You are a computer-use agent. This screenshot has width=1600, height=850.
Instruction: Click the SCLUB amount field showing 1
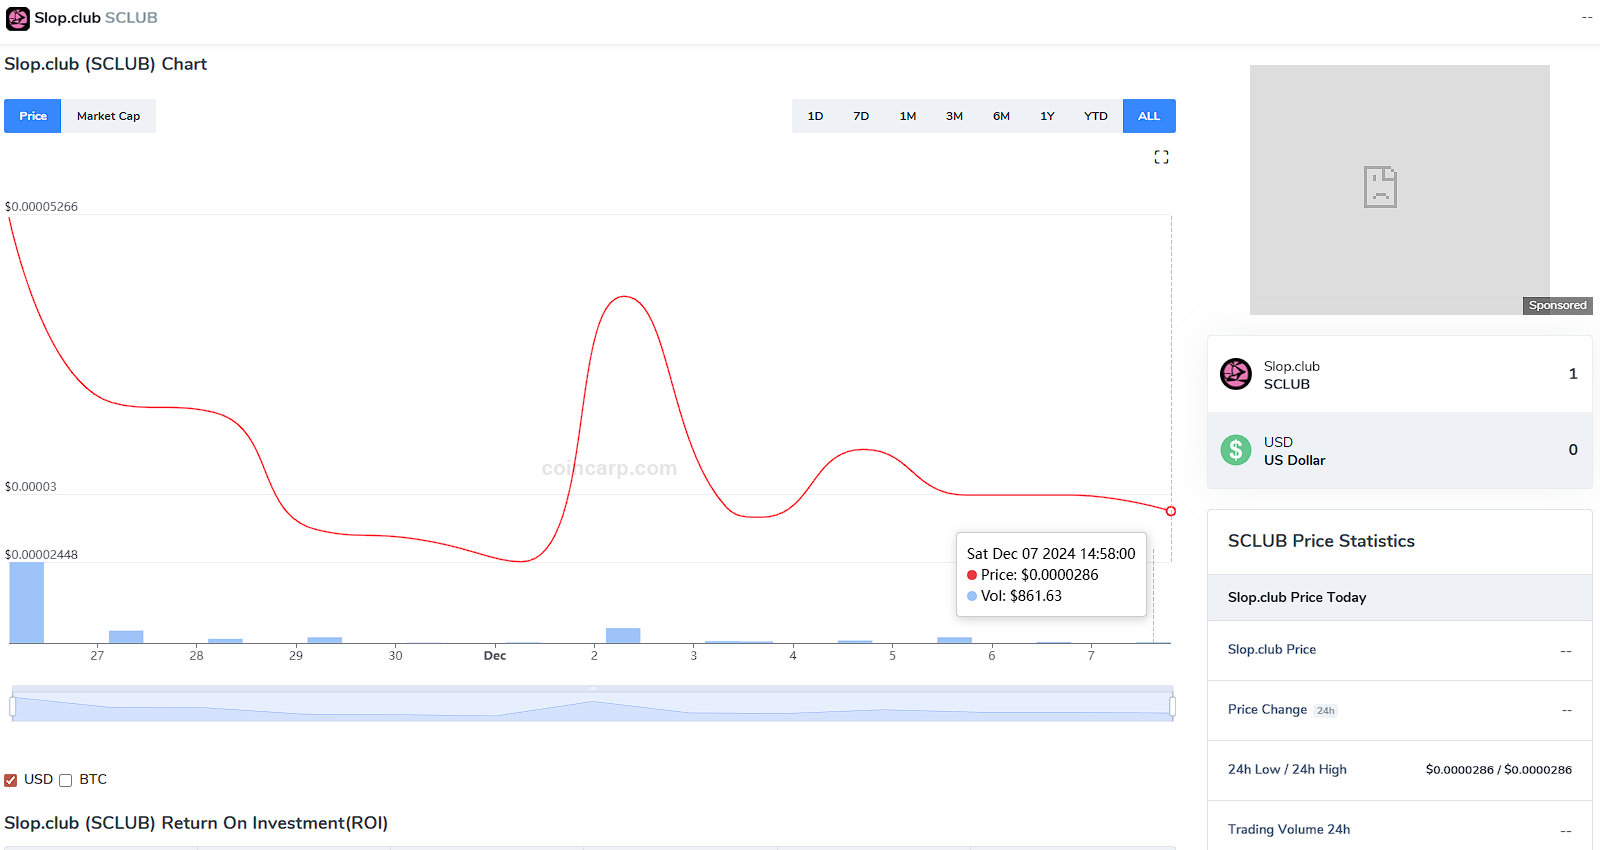click(x=1573, y=374)
